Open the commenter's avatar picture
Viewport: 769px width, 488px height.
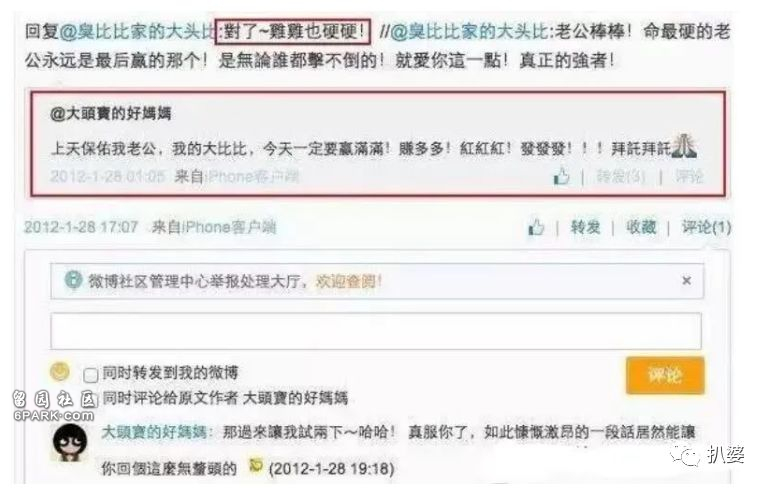(x=70, y=443)
